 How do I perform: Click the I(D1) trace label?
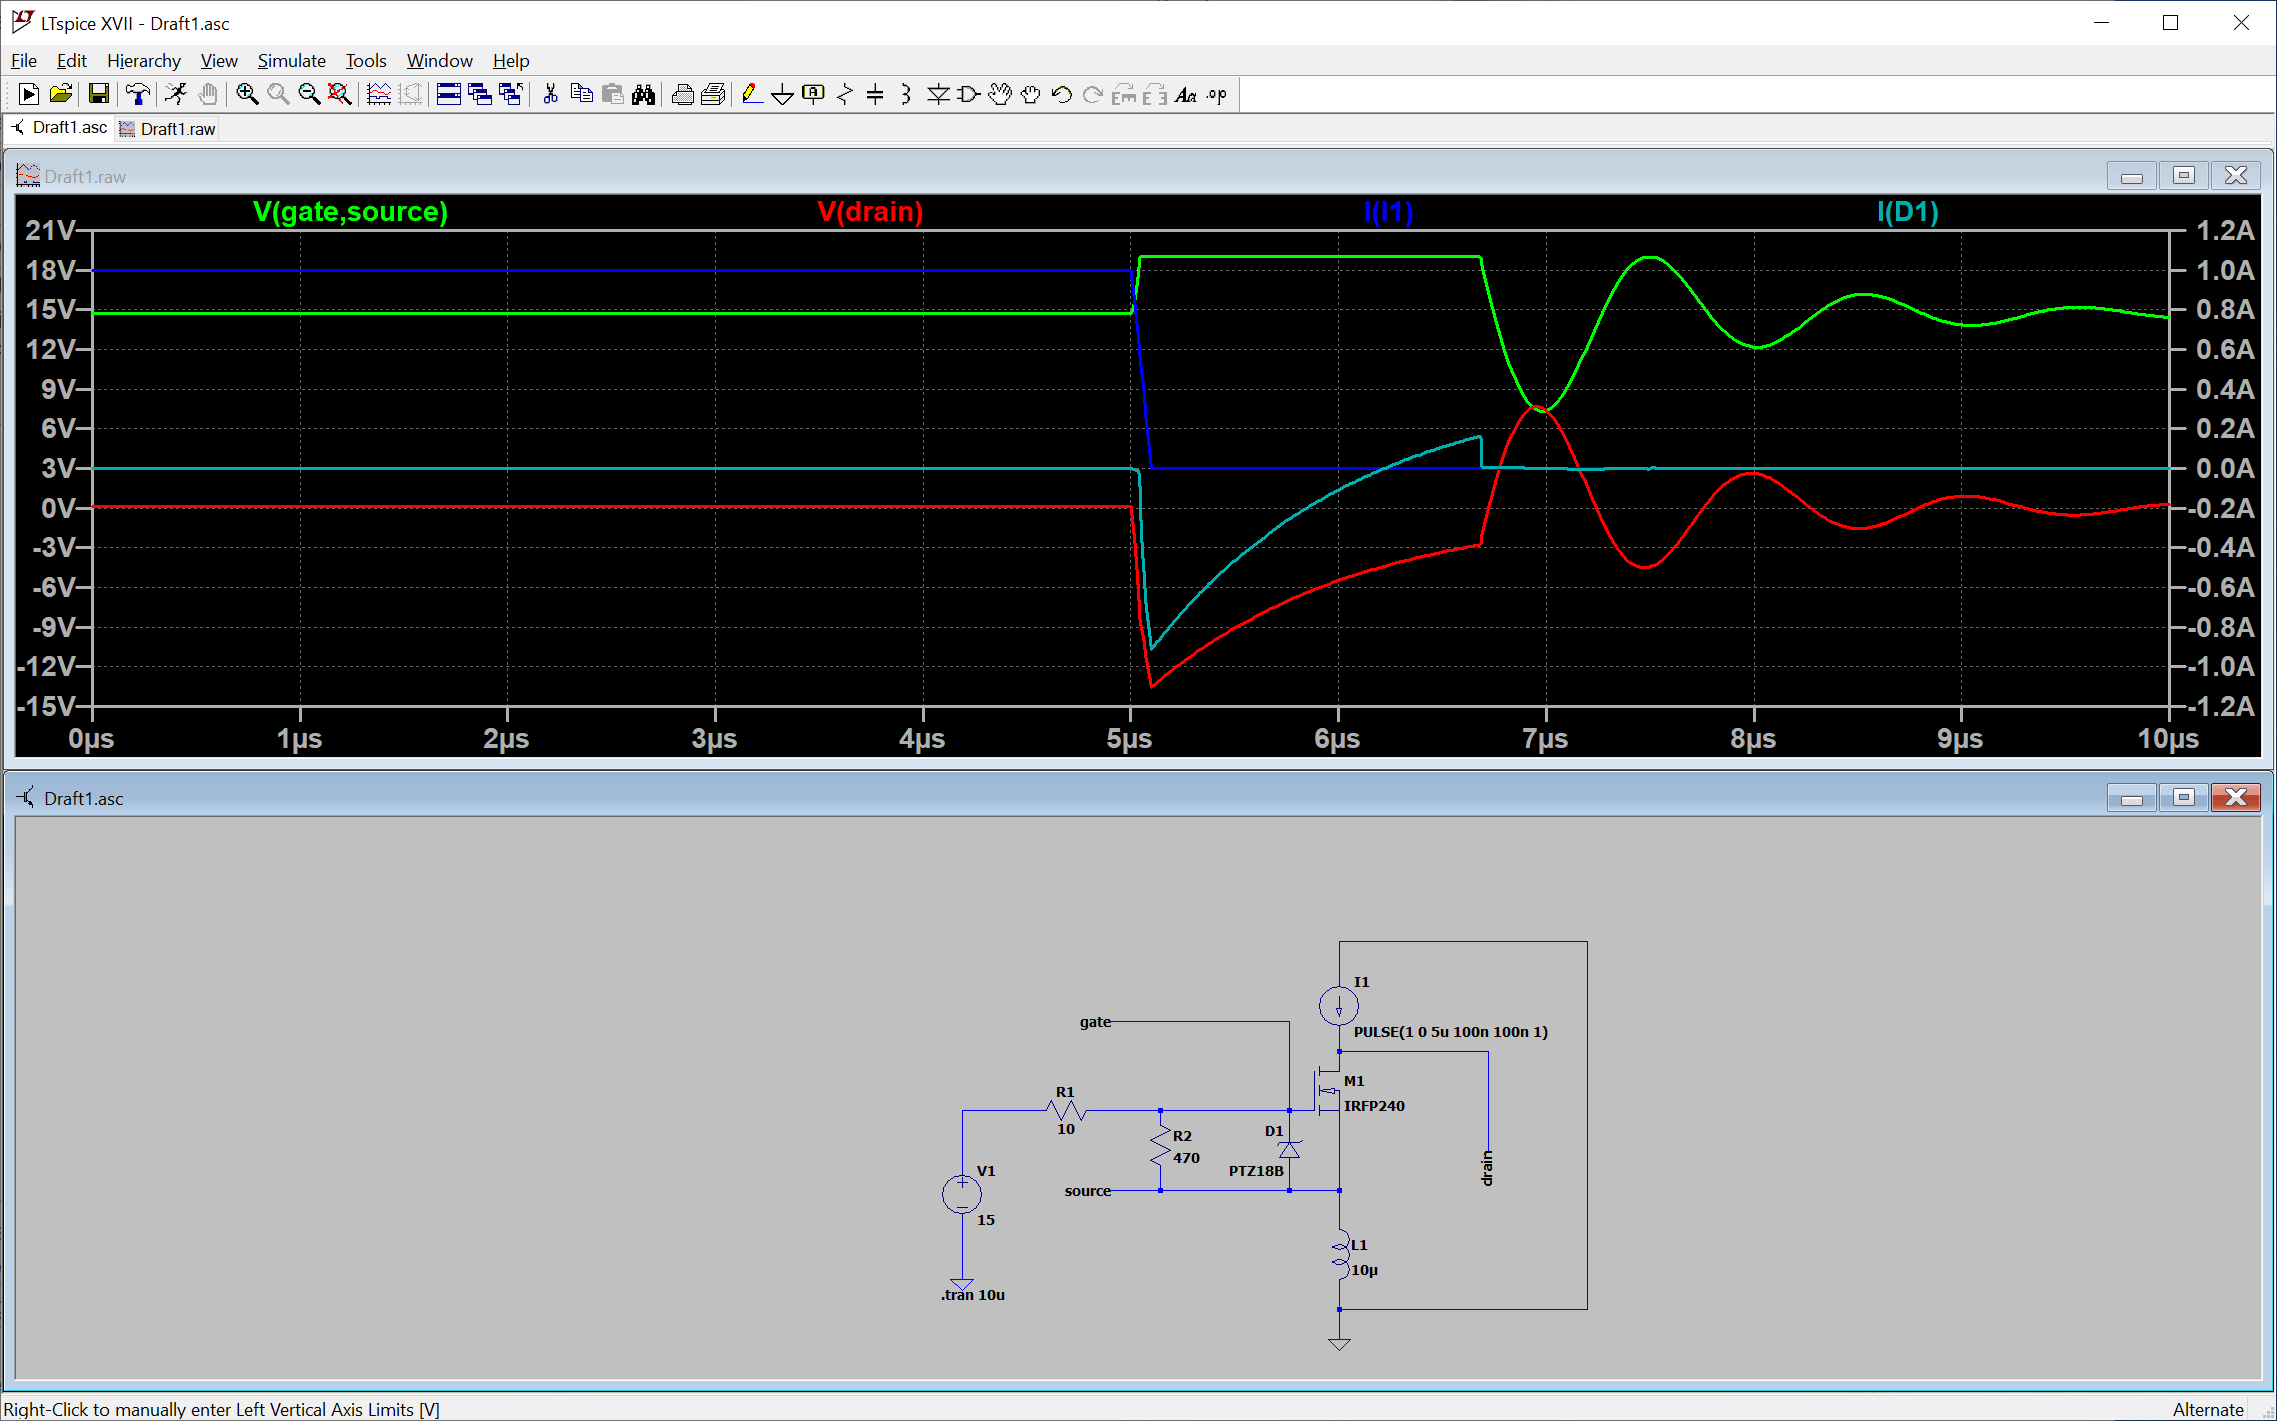tap(1907, 212)
